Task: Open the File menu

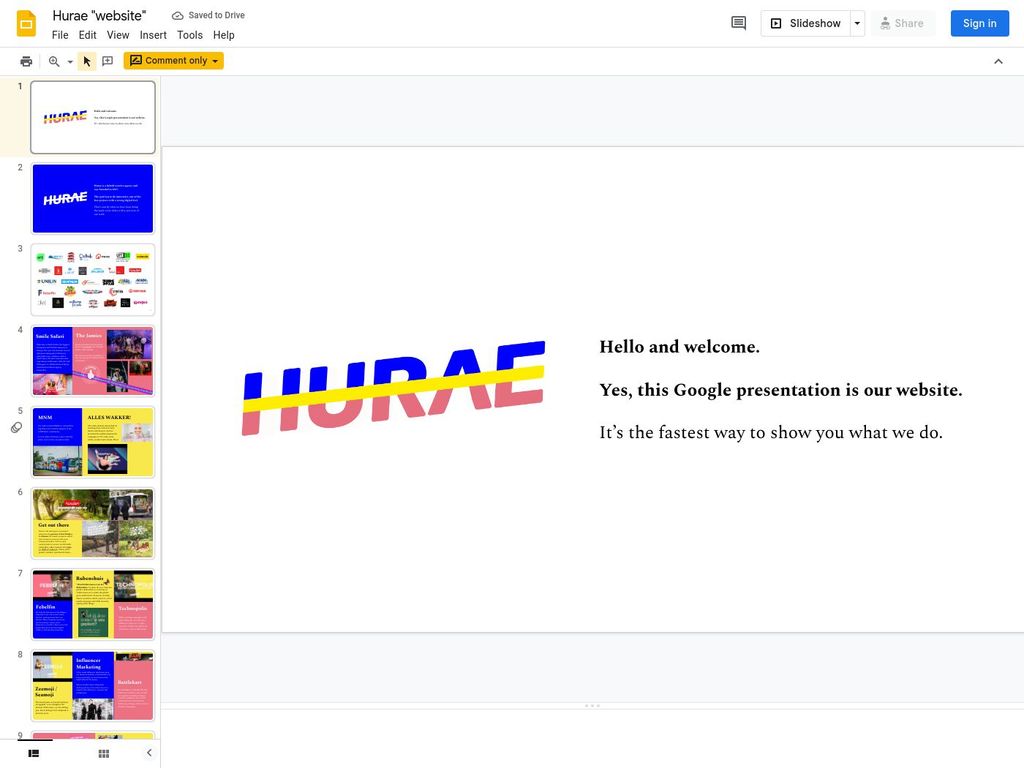Action: (60, 35)
